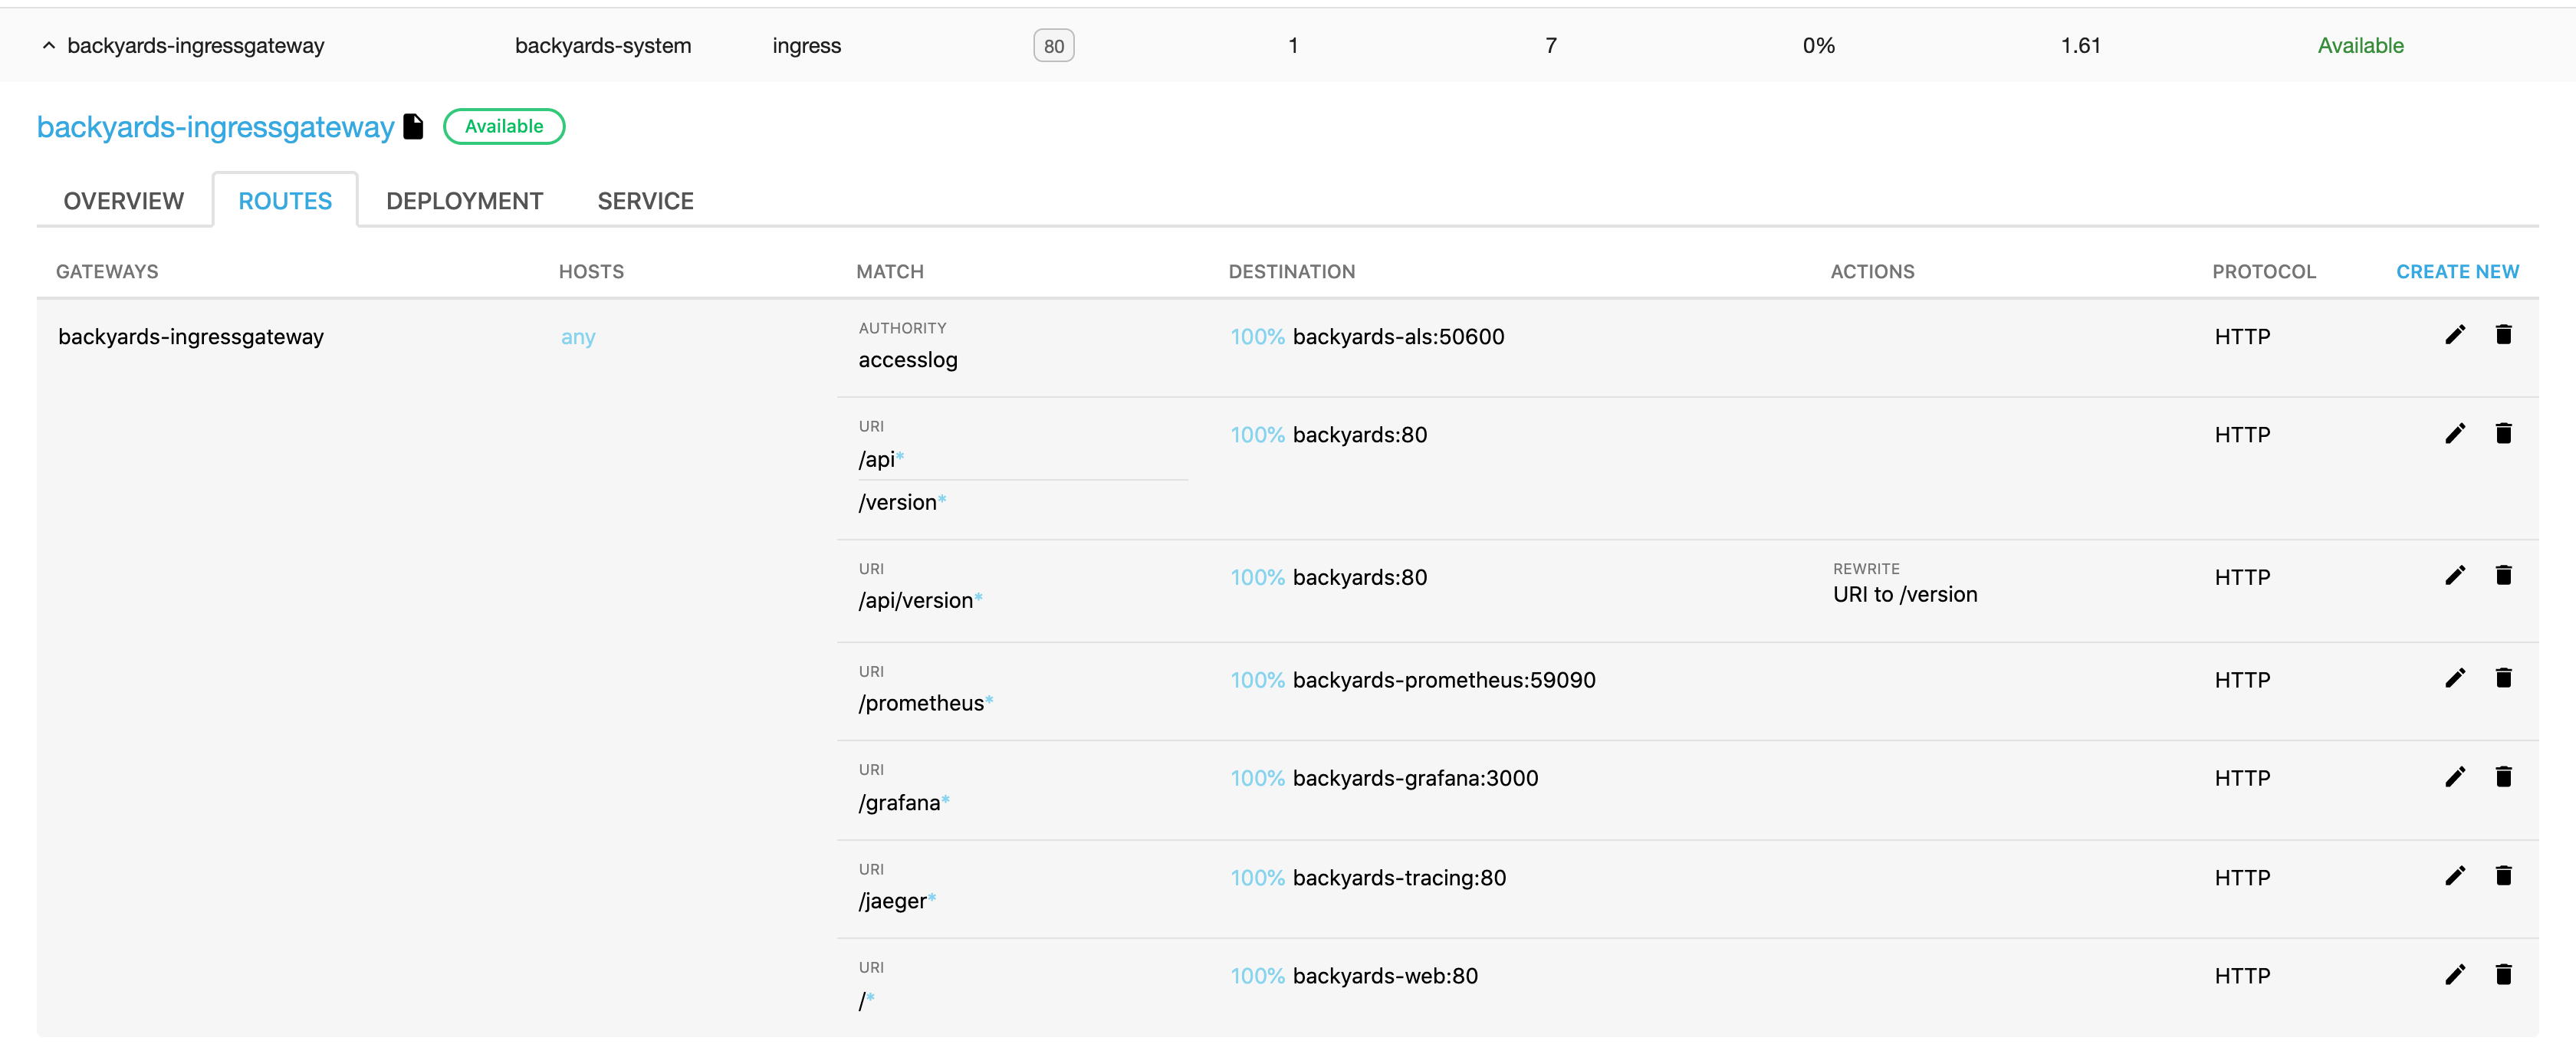Click the 'any' hosts link

(578, 337)
